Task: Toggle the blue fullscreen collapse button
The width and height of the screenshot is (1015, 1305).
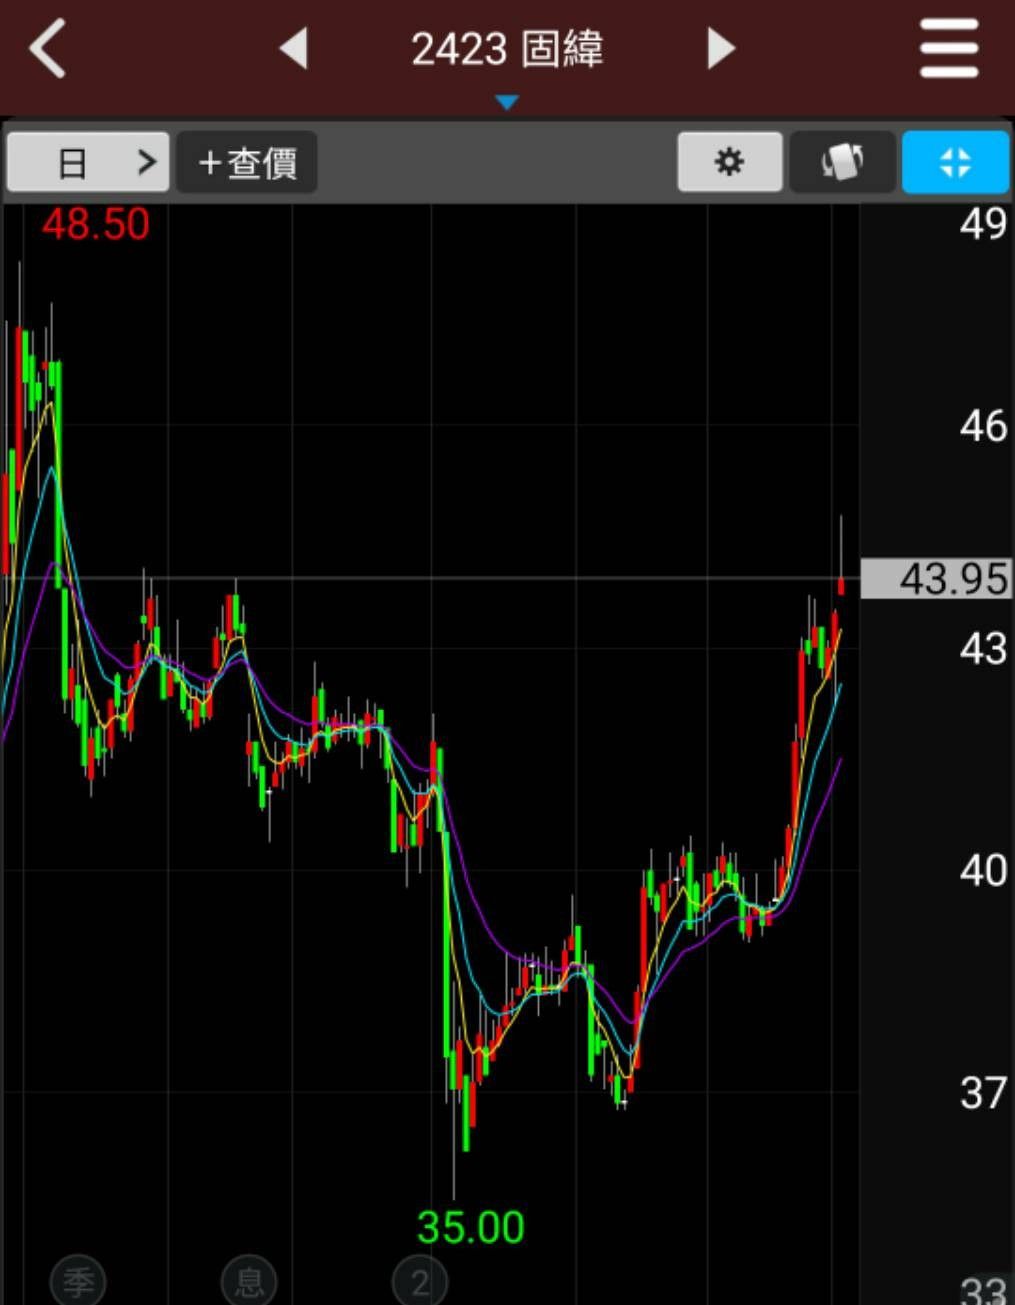Action: click(x=955, y=161)
